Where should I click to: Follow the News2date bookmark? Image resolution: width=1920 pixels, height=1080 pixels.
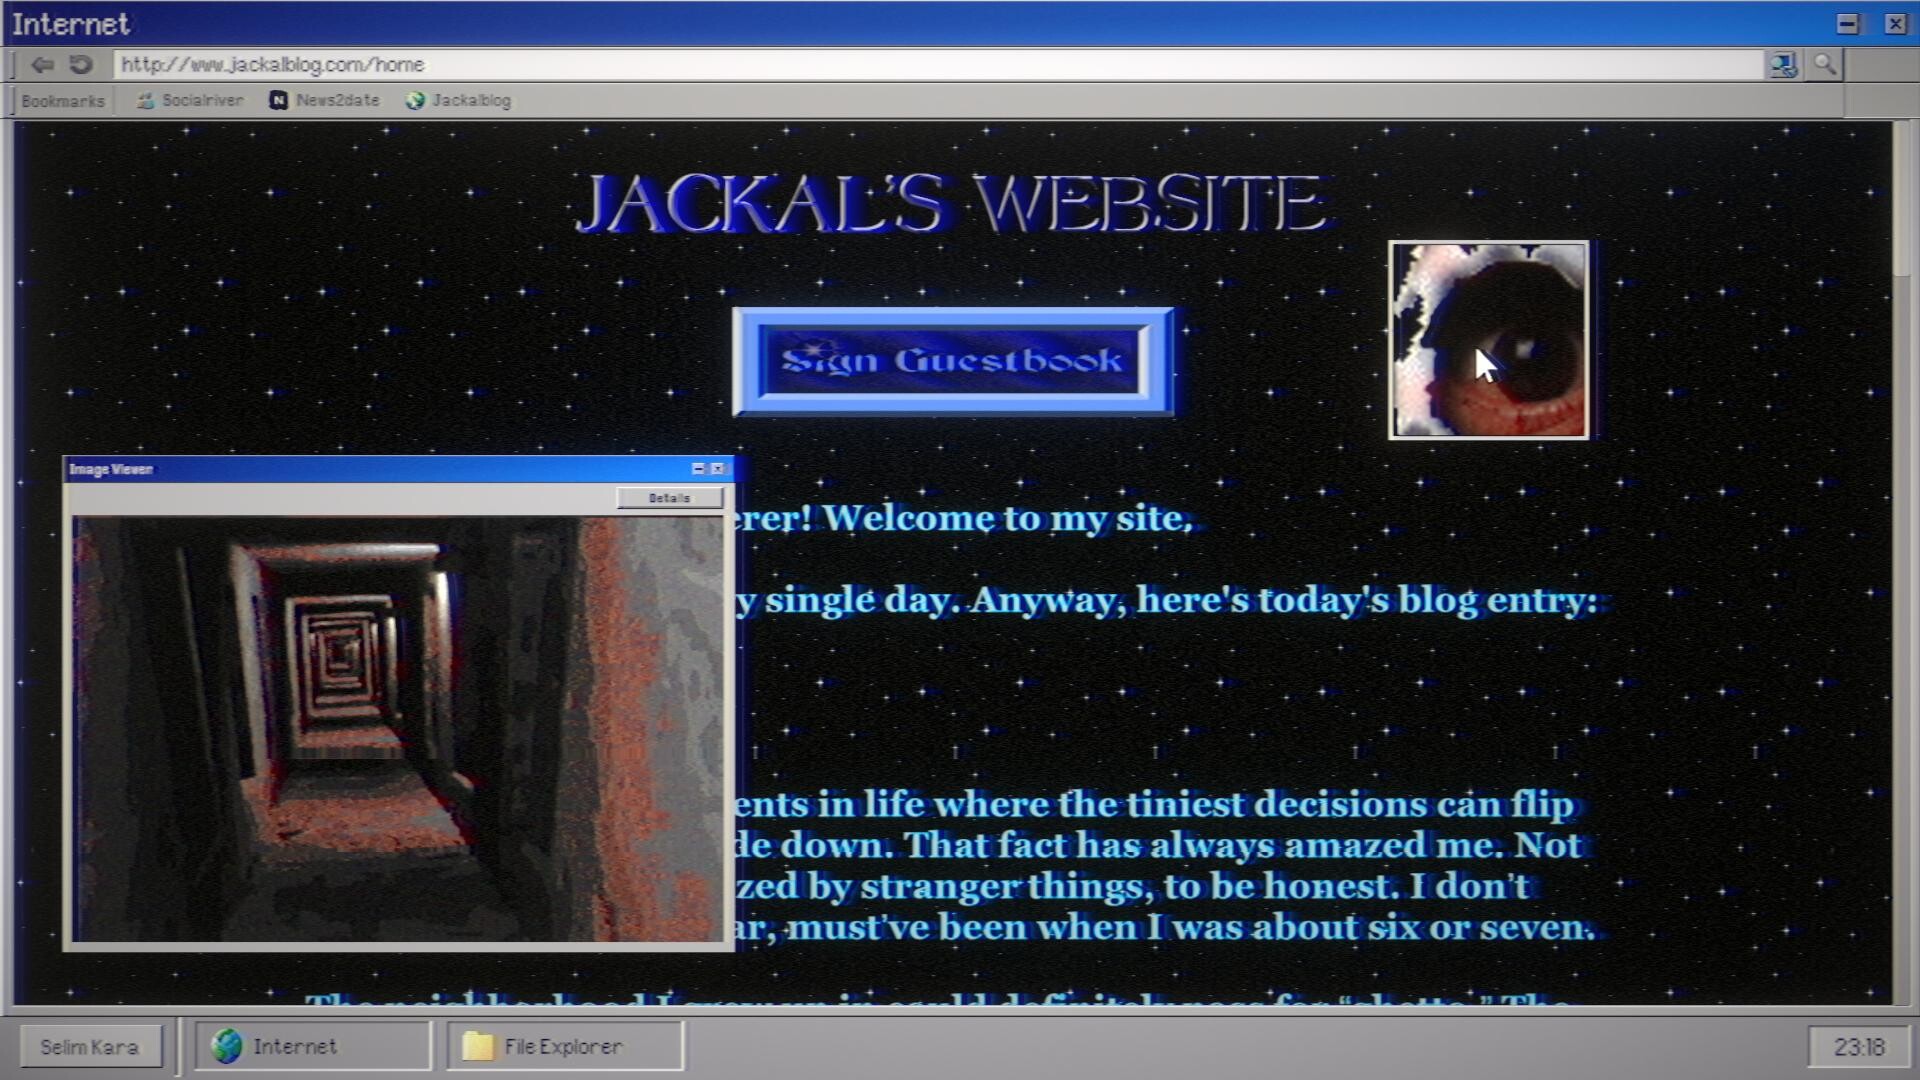(x=336, y=100)
